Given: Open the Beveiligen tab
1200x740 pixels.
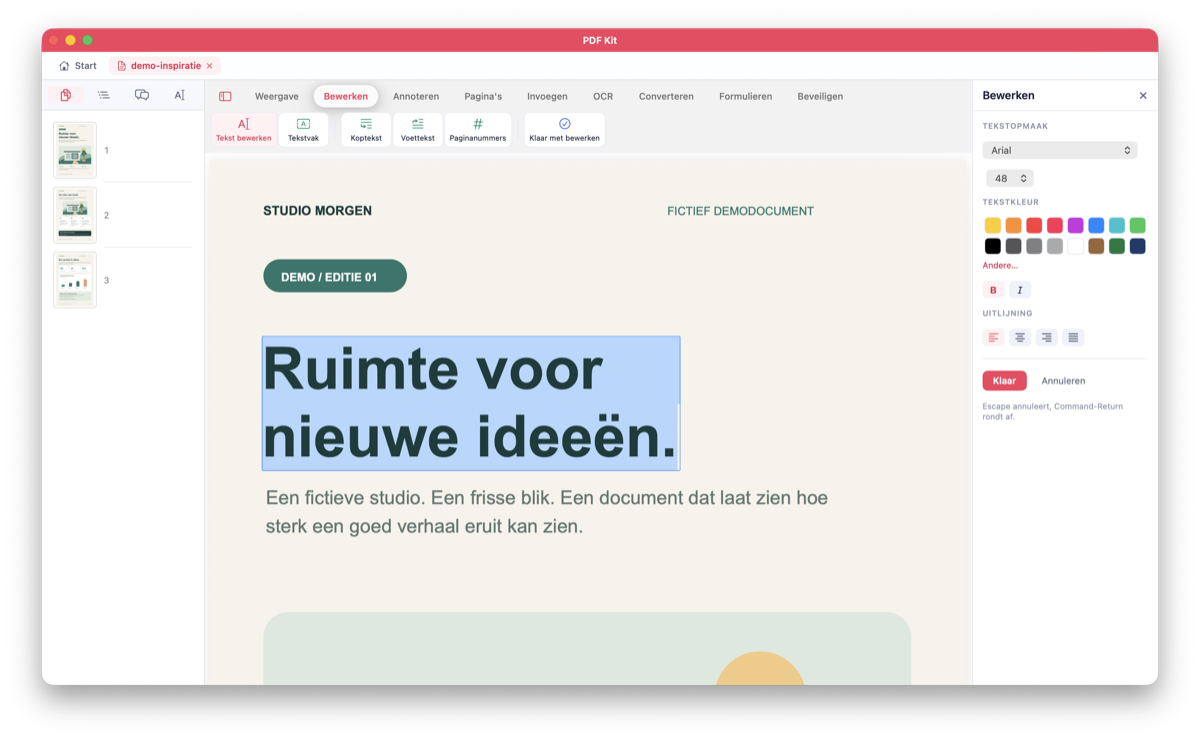Looking at the screenshot, I should (820, 96).
